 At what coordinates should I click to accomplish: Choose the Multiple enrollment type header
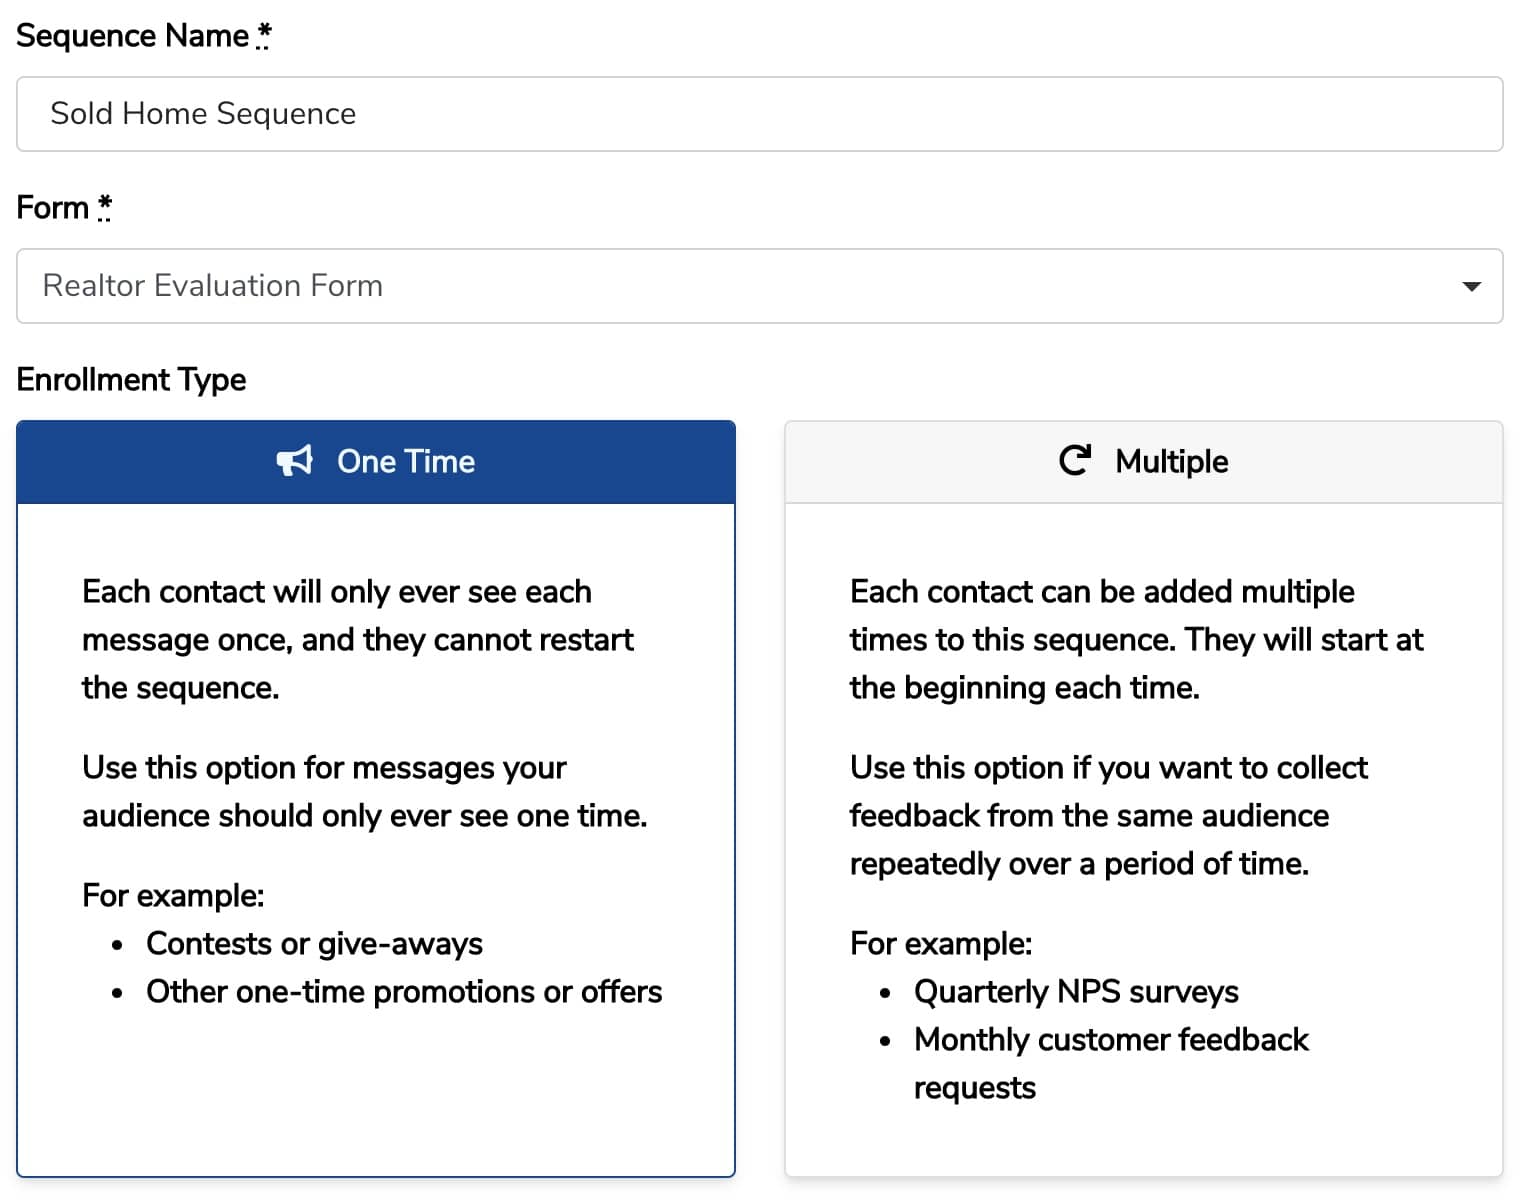(1143, 462)
